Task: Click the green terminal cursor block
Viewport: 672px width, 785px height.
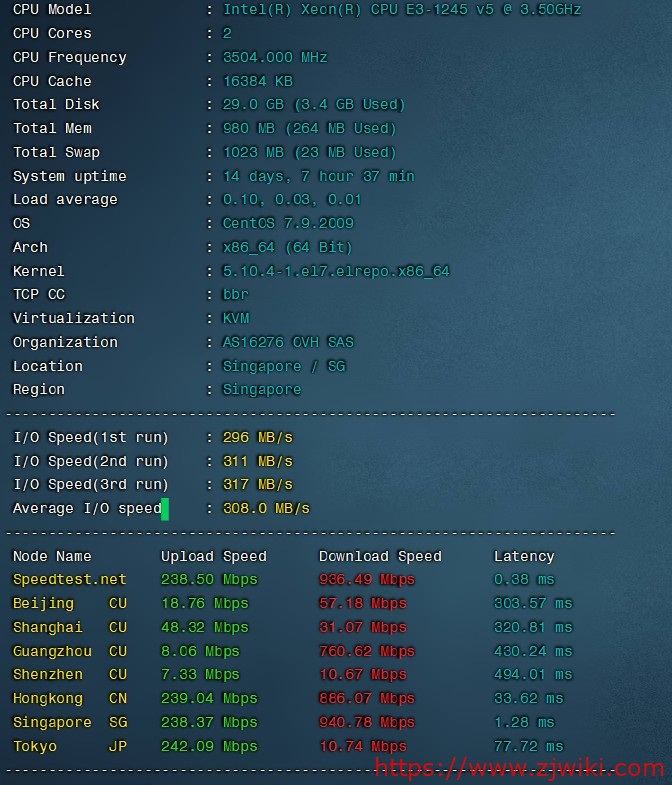Action: click(165, 509)
